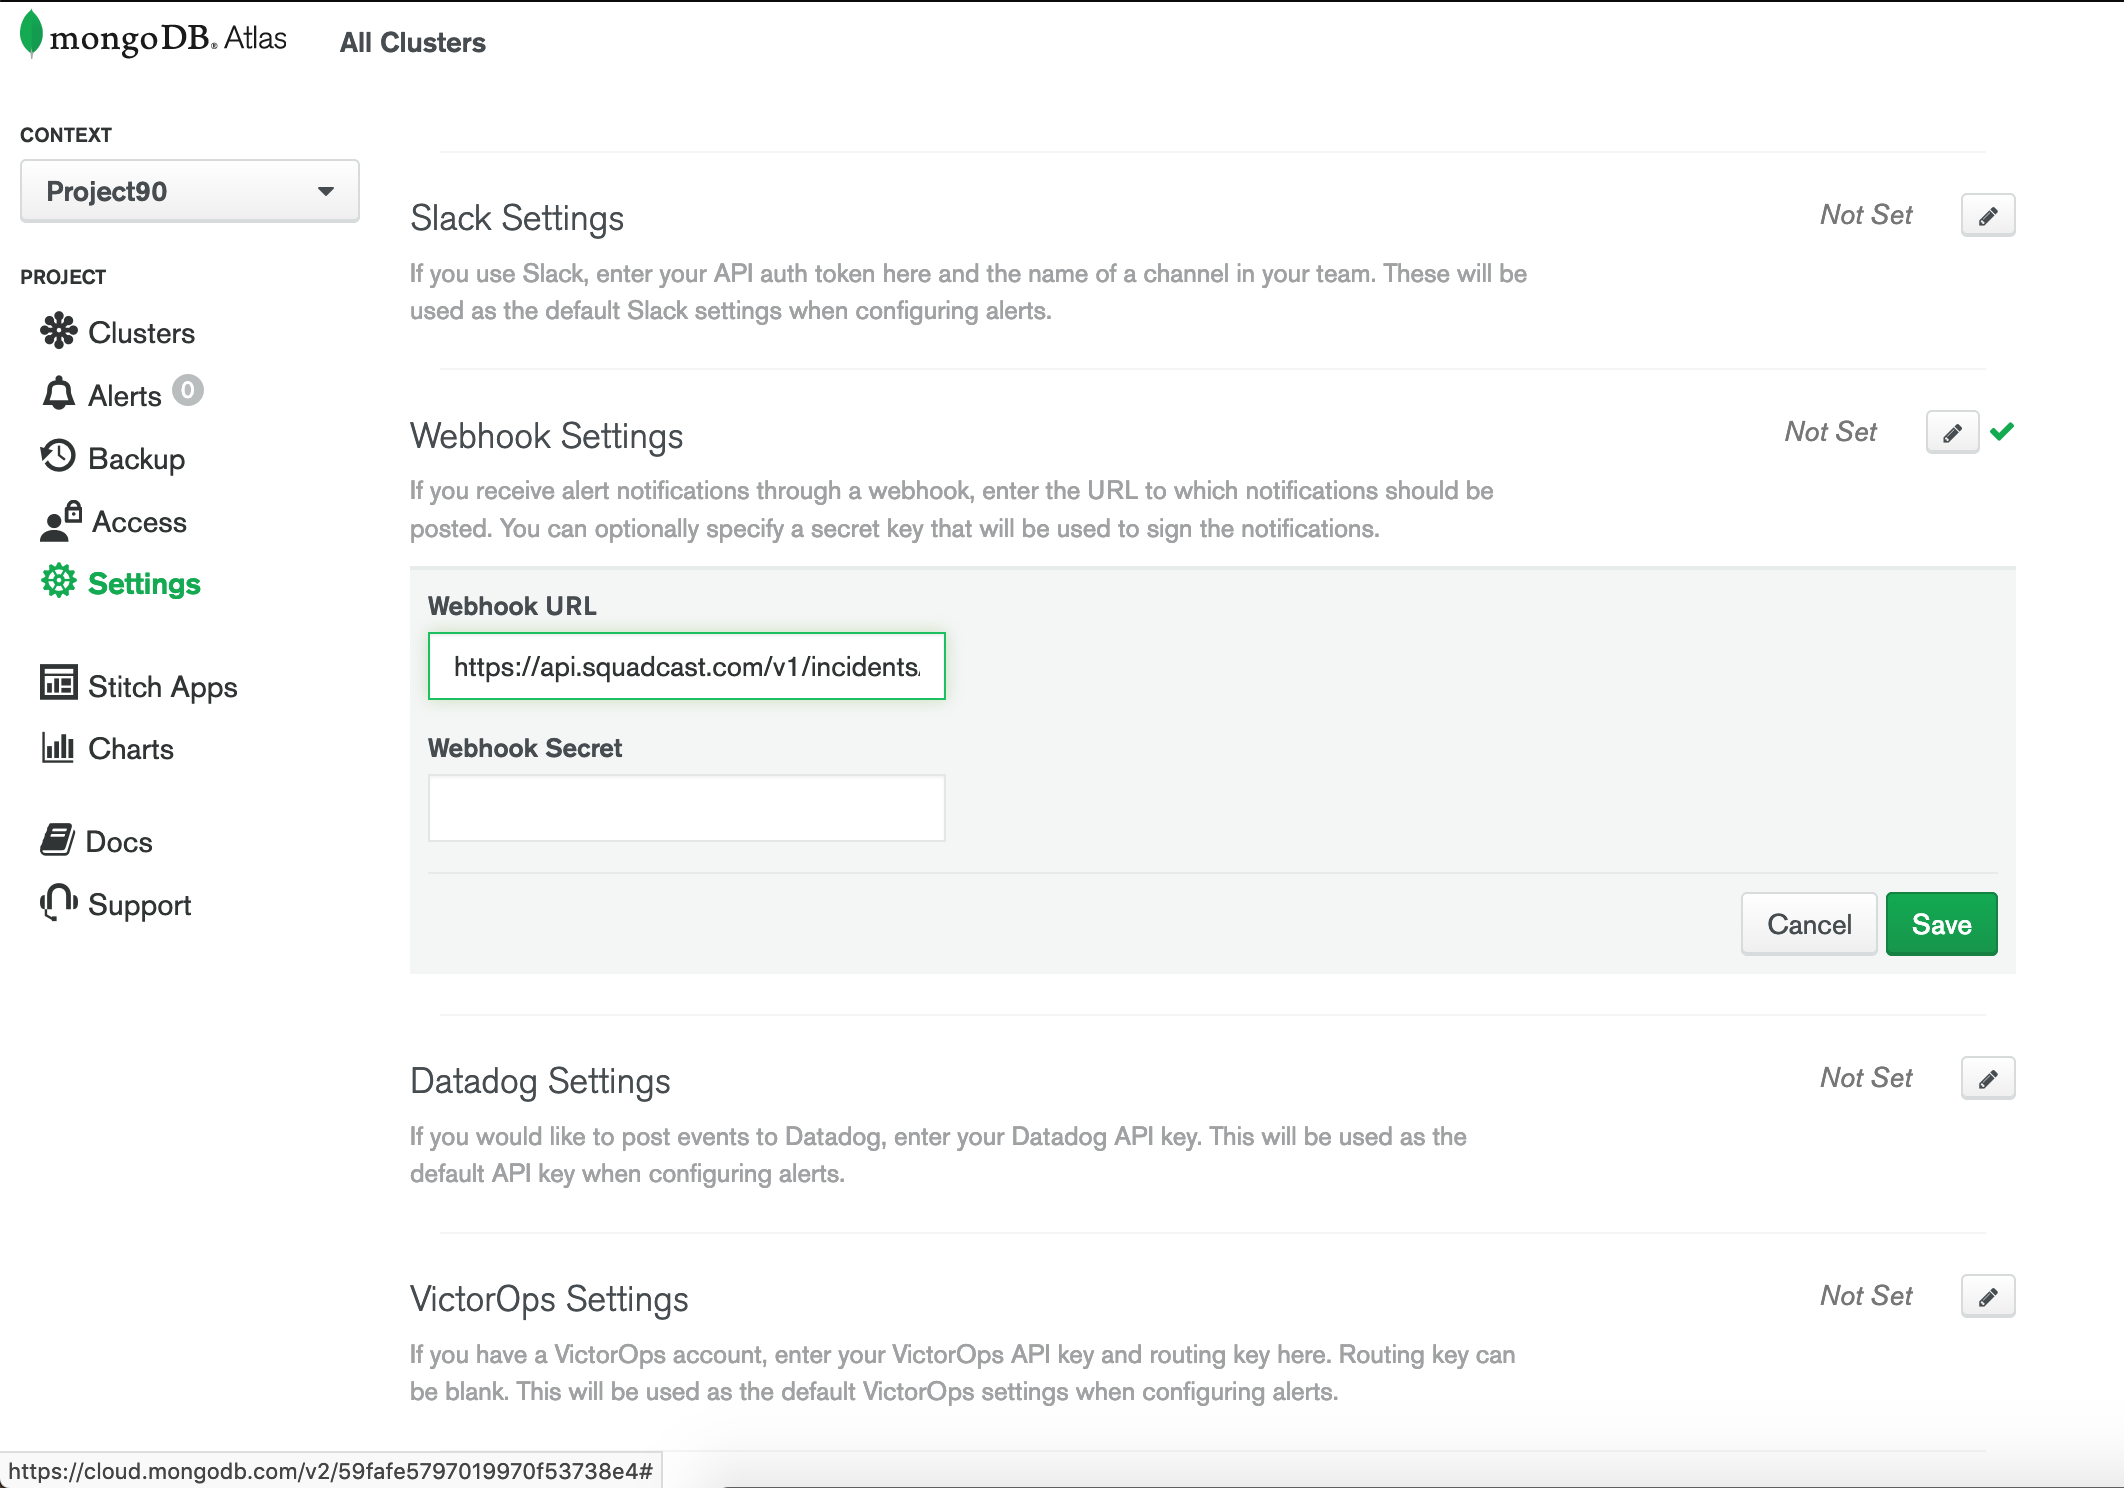Open the Access page icon
Screen dimensions: 2124x1488
click(61, 521)
